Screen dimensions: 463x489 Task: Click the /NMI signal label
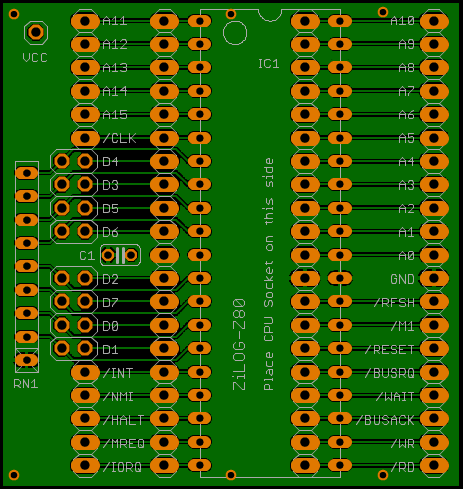118,396
